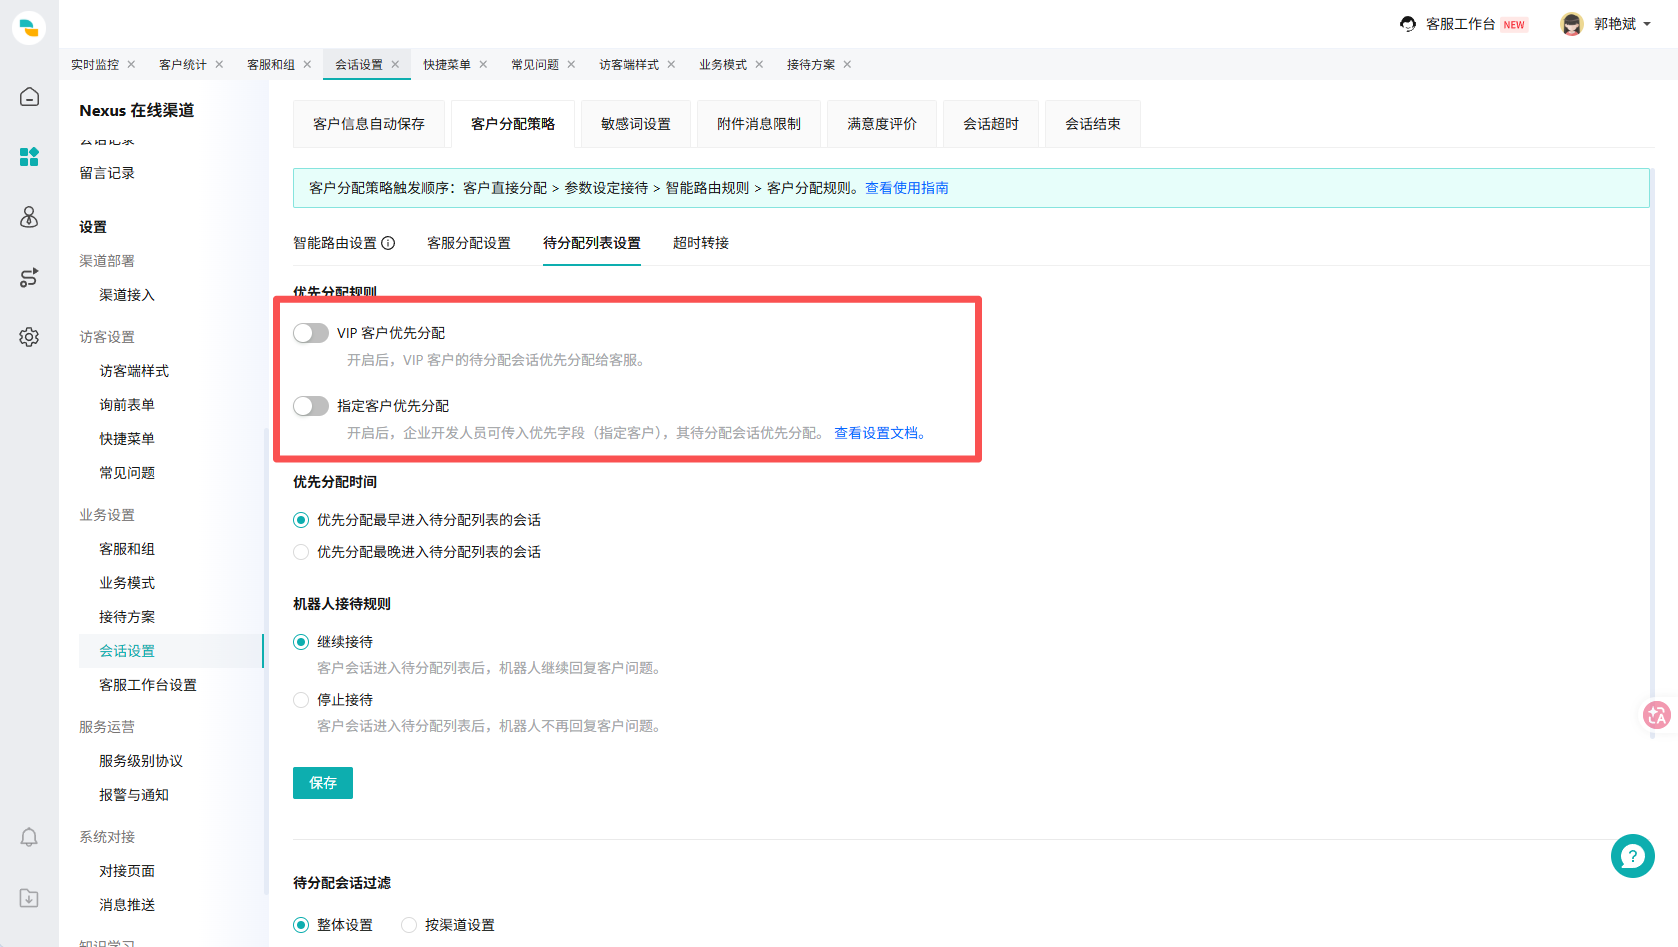The image size is (1678, 947).
Task: Switch to 快捷菜单 page tab
Action: [447, 64]
